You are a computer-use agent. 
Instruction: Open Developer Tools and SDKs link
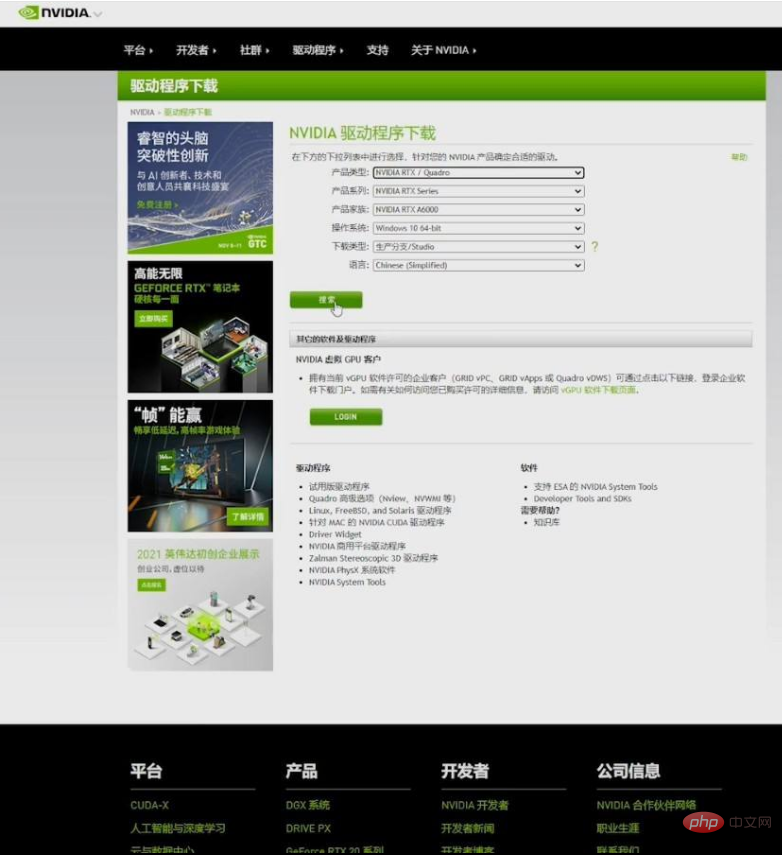click(582, 498)
